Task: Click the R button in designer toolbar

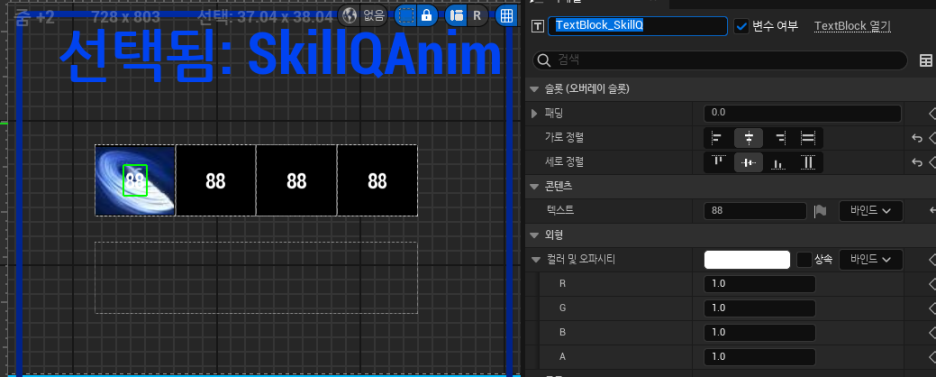Action: pos(477,16)
